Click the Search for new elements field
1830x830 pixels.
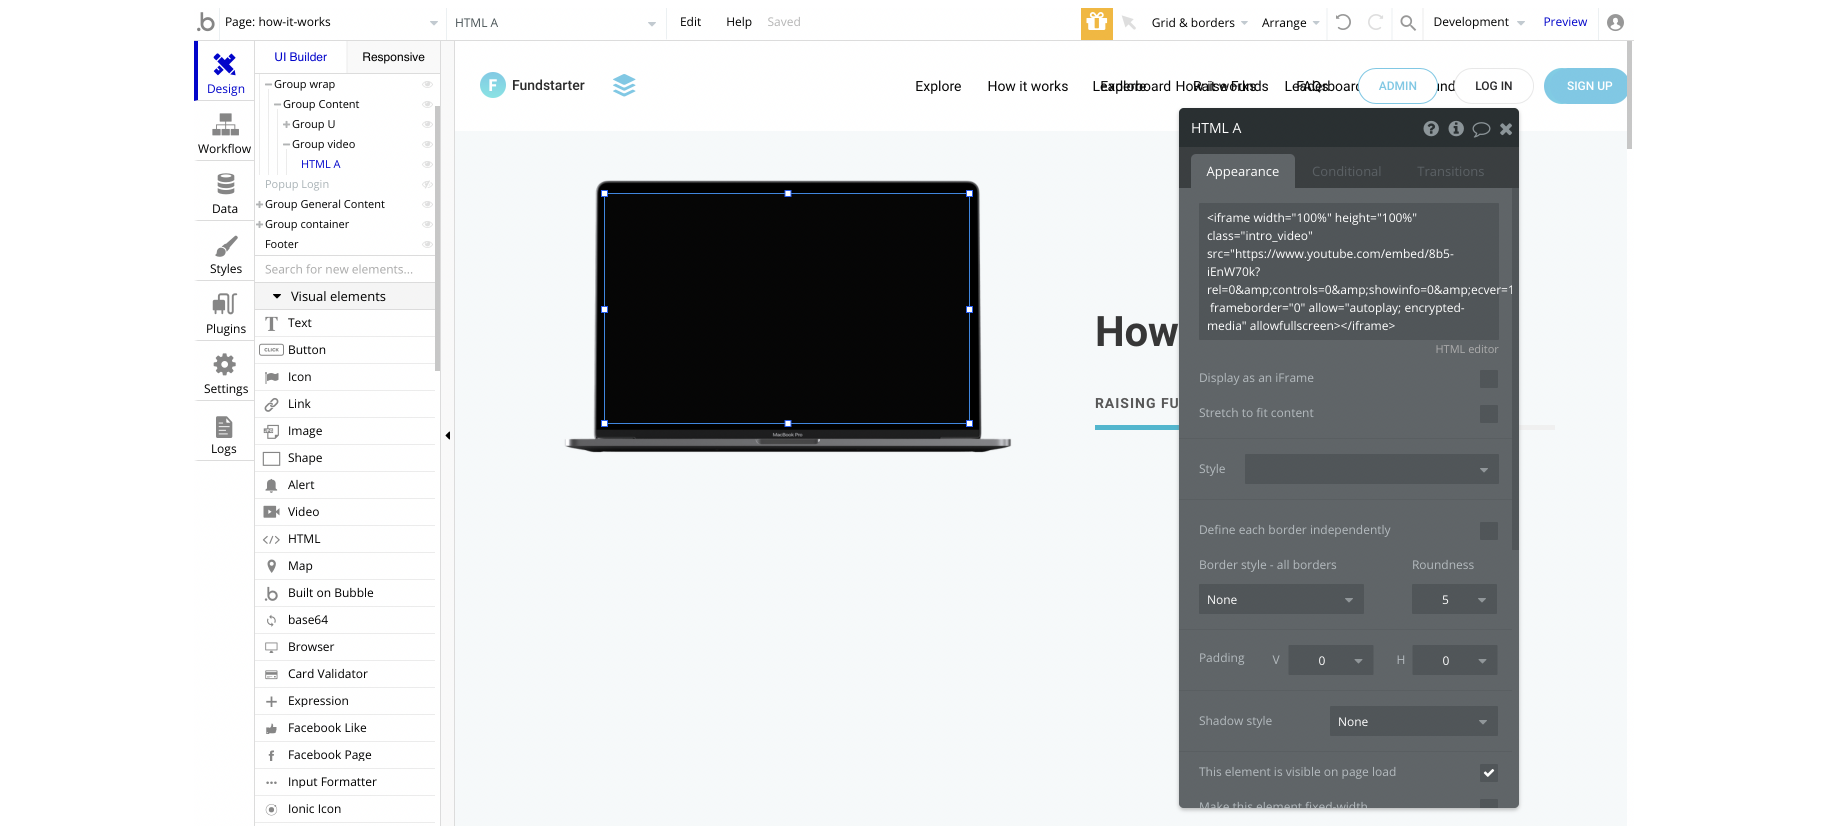point(346,270)
